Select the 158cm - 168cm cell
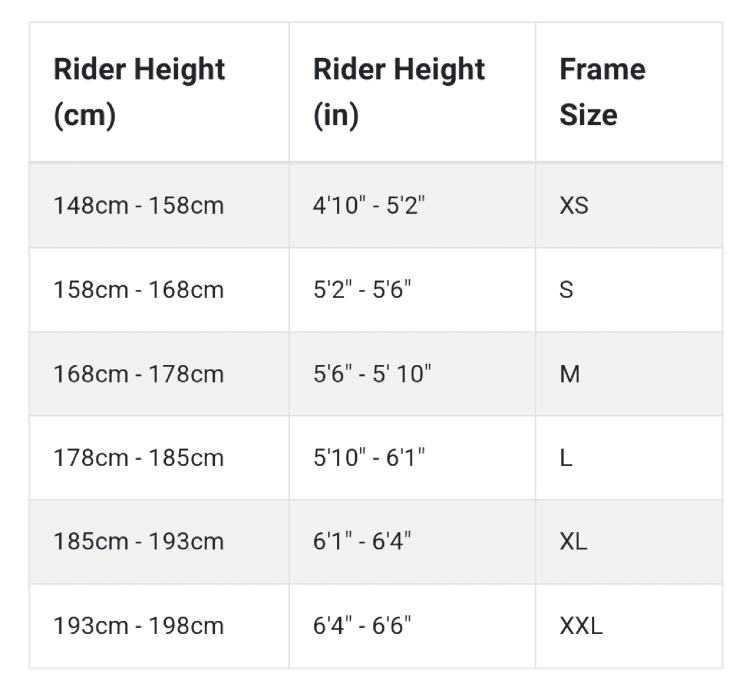 (139, 290)
